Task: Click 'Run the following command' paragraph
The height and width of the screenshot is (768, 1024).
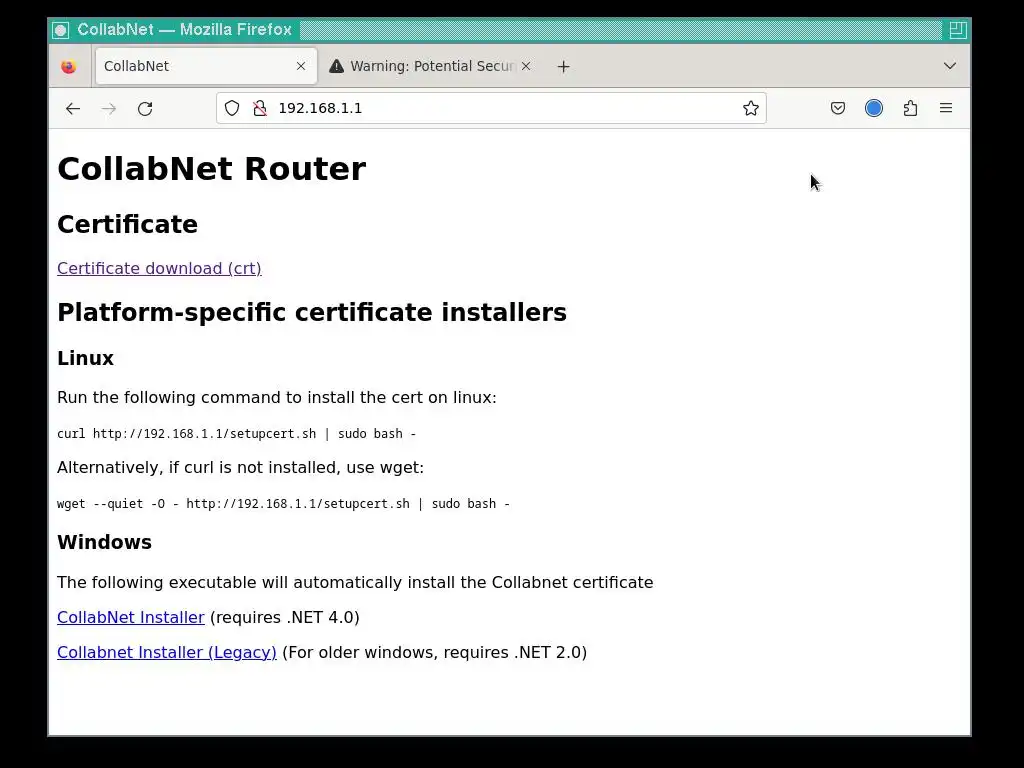Action: pyautogui.click(x=277, y=398)
